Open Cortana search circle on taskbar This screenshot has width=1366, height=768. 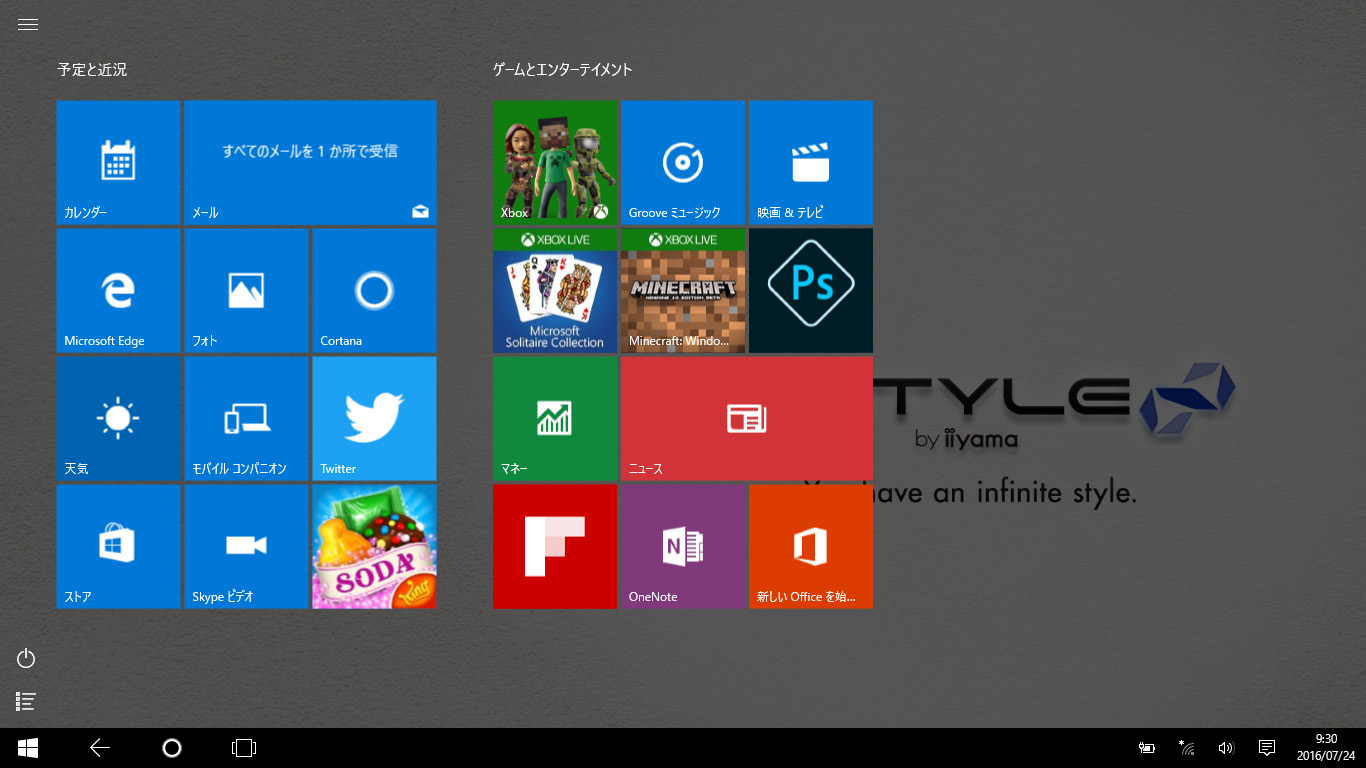(172, 748)
